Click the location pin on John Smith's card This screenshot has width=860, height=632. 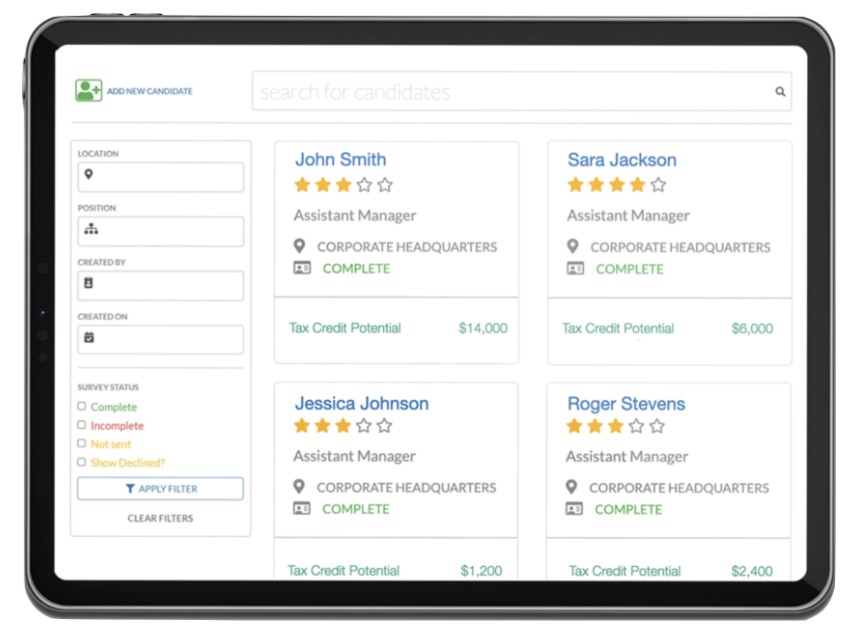[299, 246]
